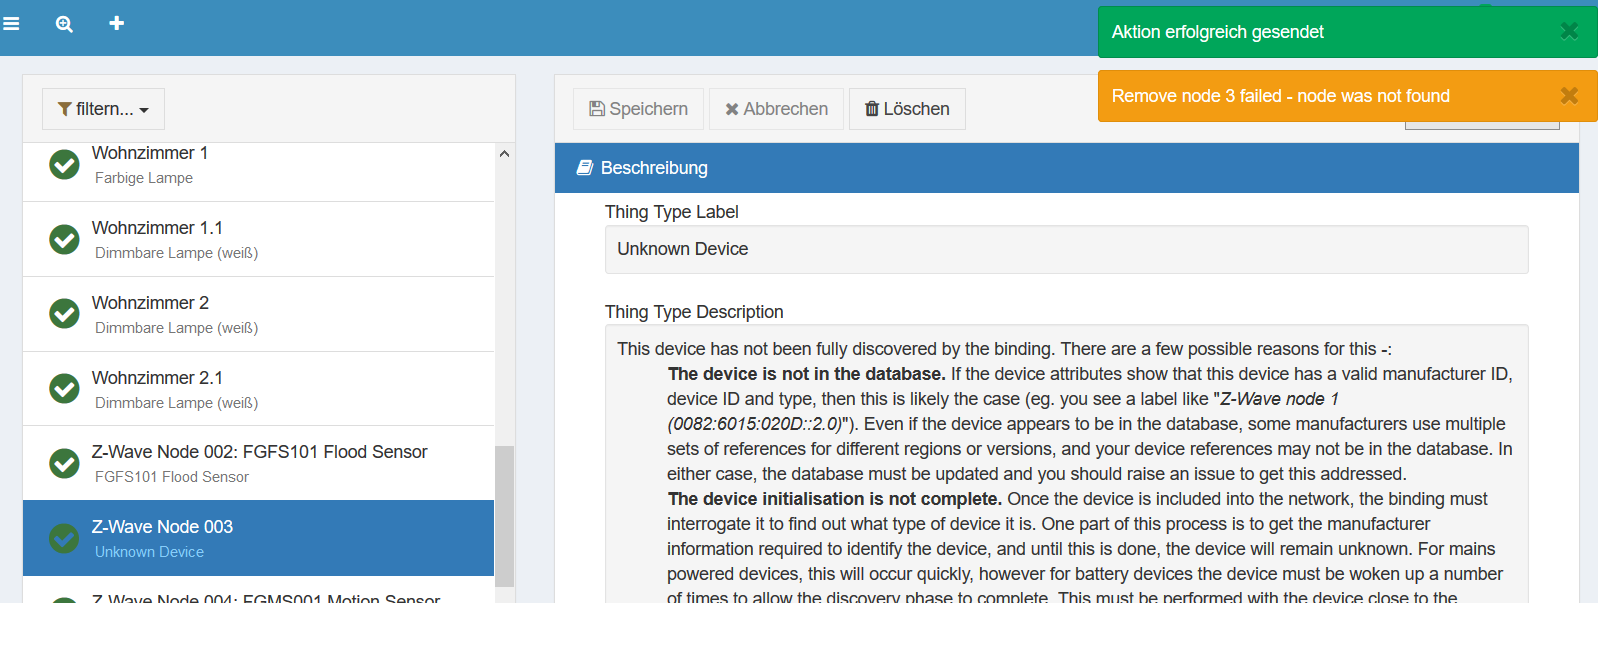Click the Abbrechen button

[x=776, y=109]
